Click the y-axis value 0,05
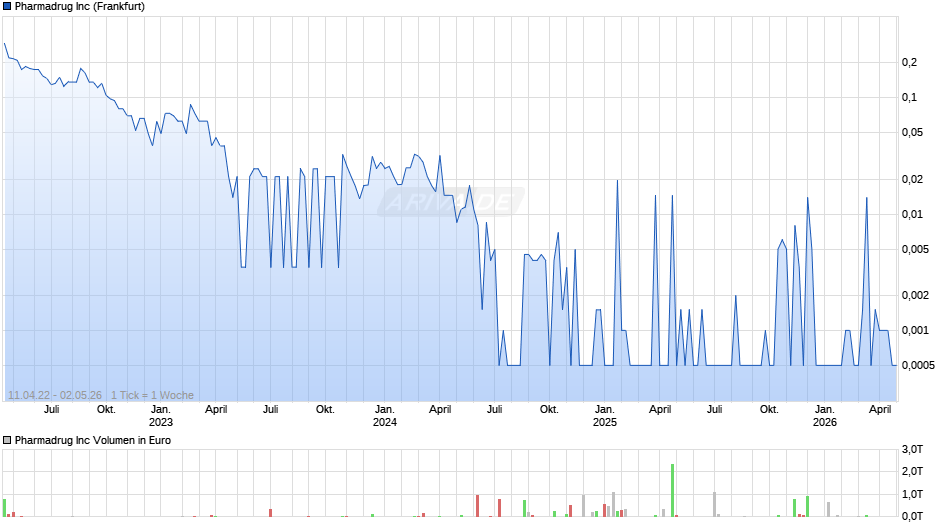 [x=912, y=133]
